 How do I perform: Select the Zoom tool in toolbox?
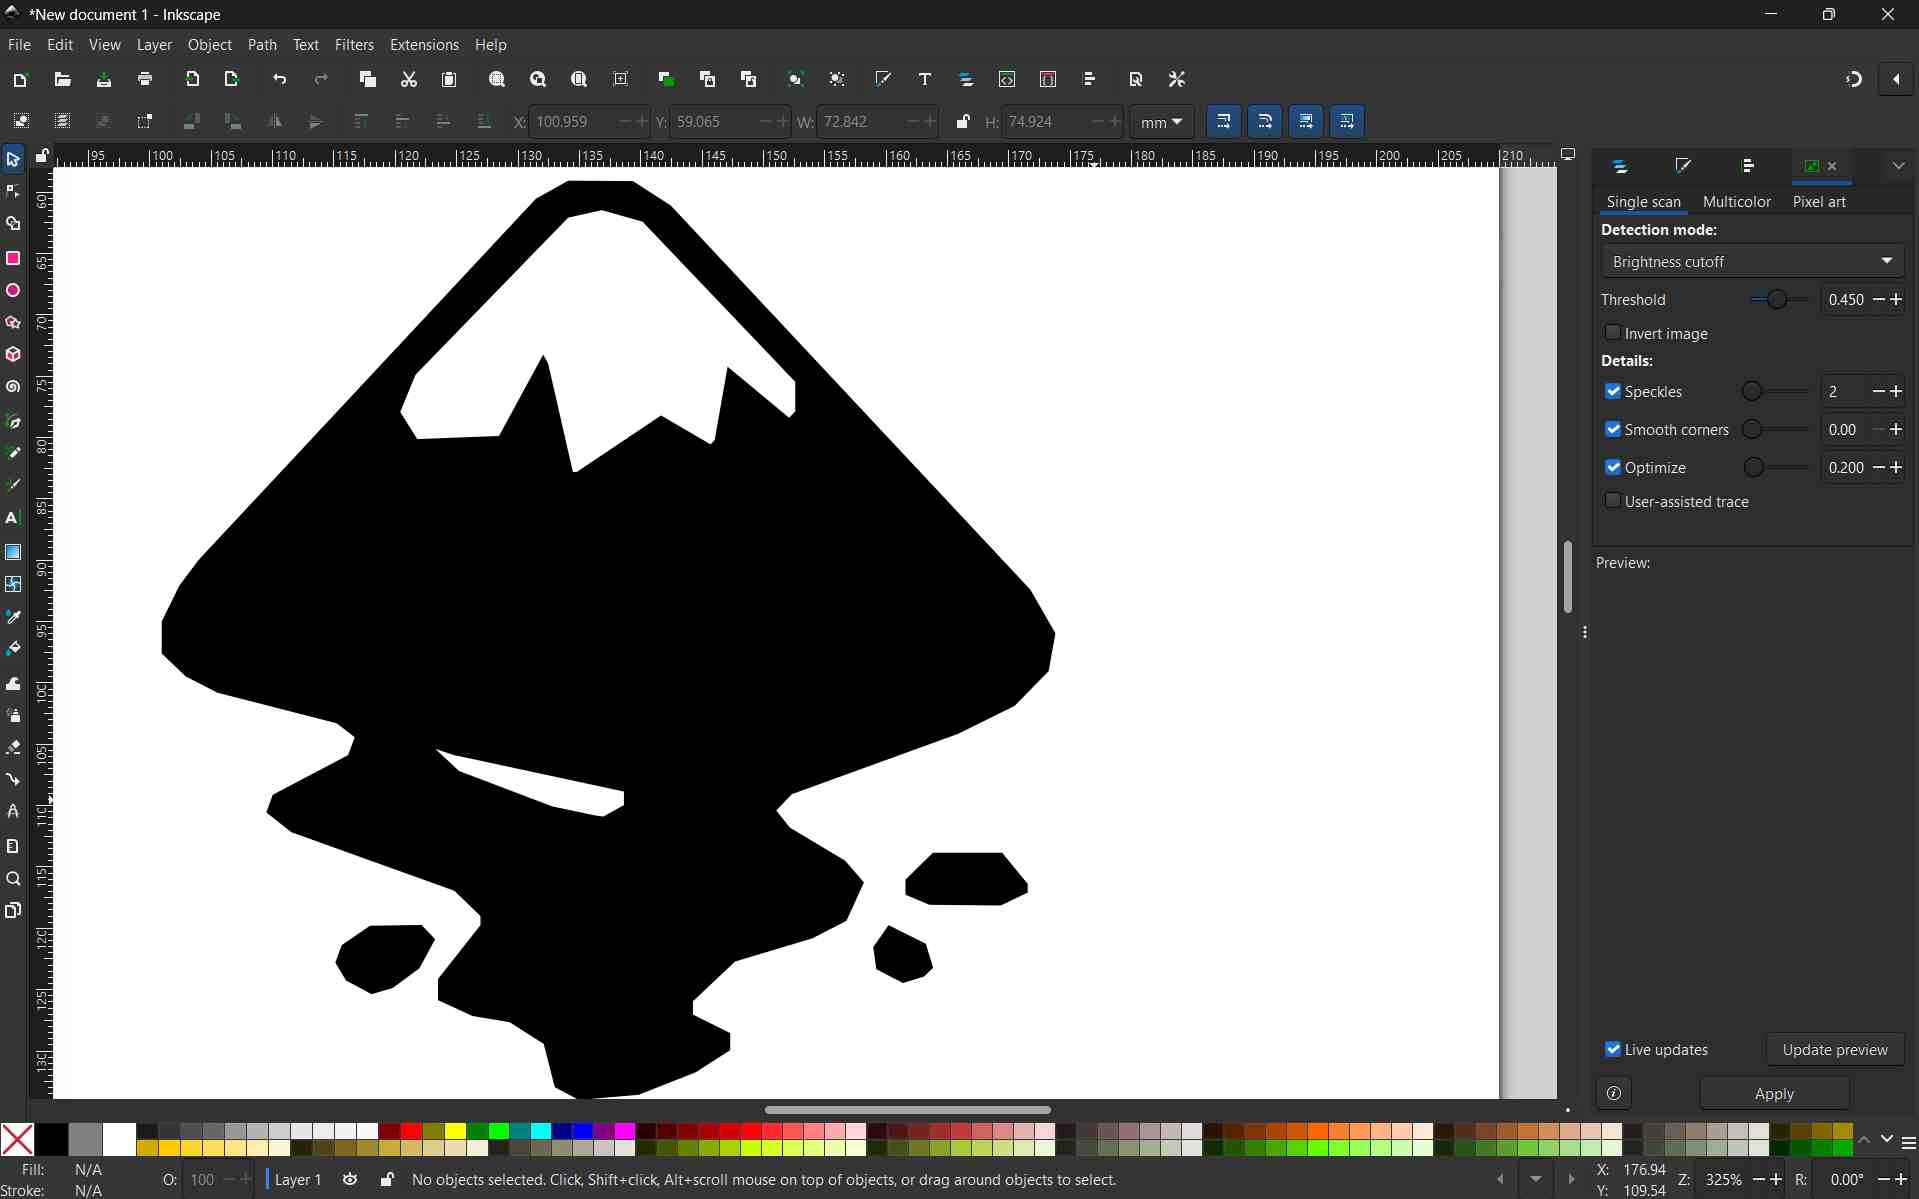[x=13, y=879]
